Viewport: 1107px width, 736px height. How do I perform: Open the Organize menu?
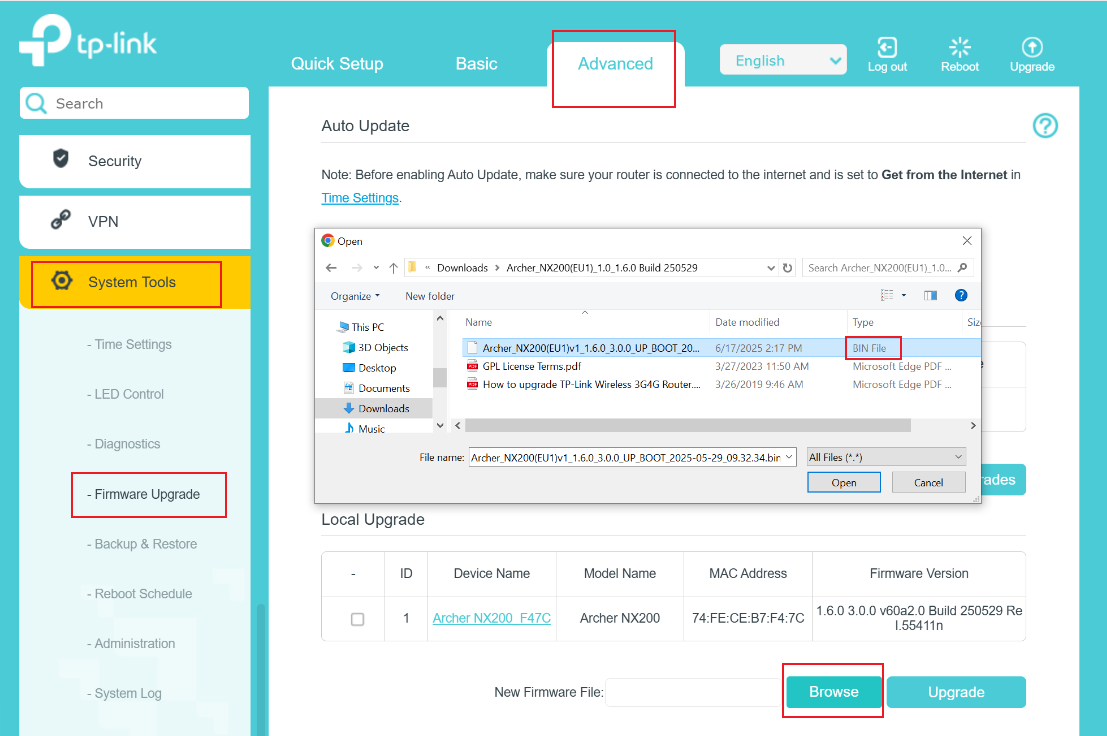pos(356,297)
